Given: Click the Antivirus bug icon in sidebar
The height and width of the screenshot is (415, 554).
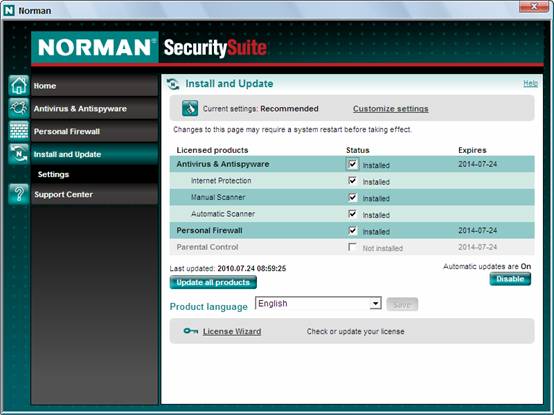Looking at the screenshot, I should [x=19, y=108].
